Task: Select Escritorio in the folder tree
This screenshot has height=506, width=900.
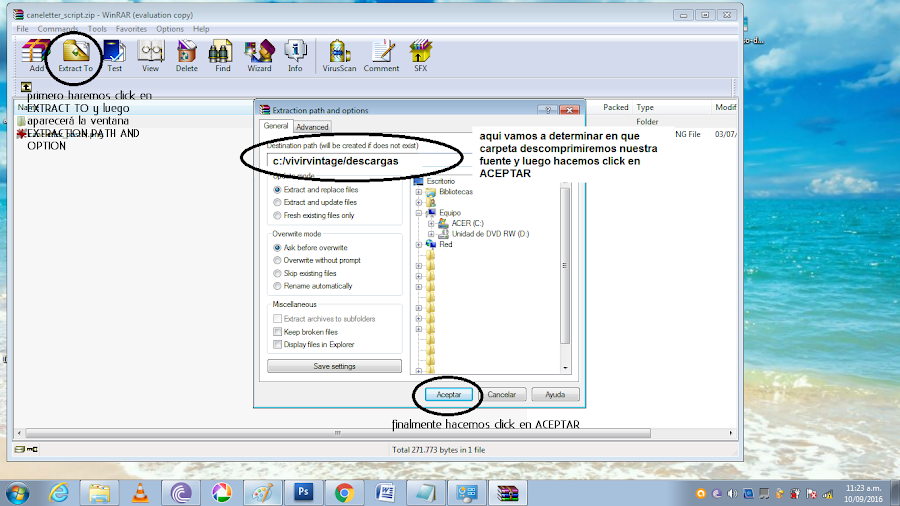Action: coord(440,181)
